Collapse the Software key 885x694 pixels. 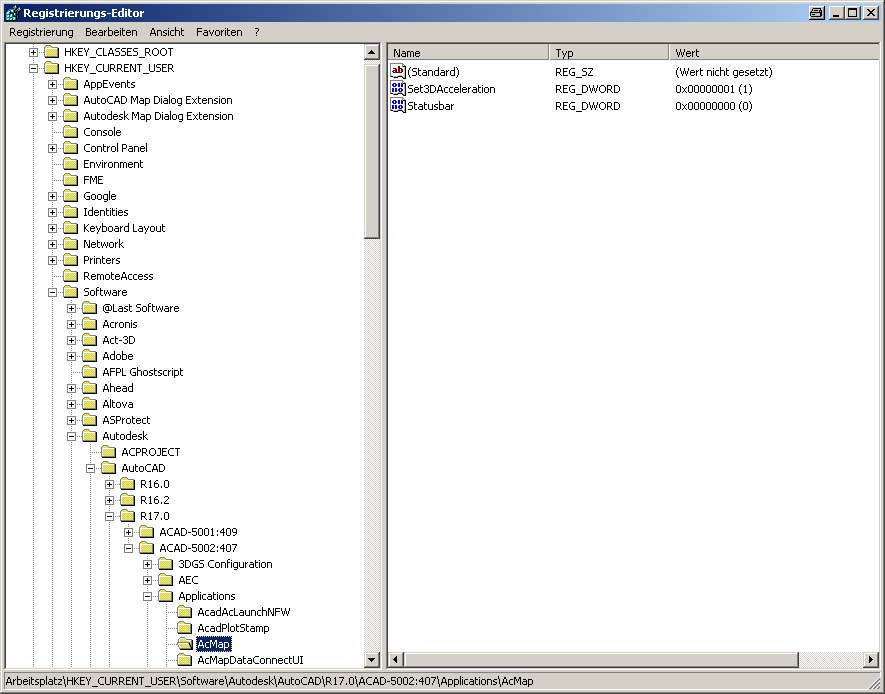point(52,292)
